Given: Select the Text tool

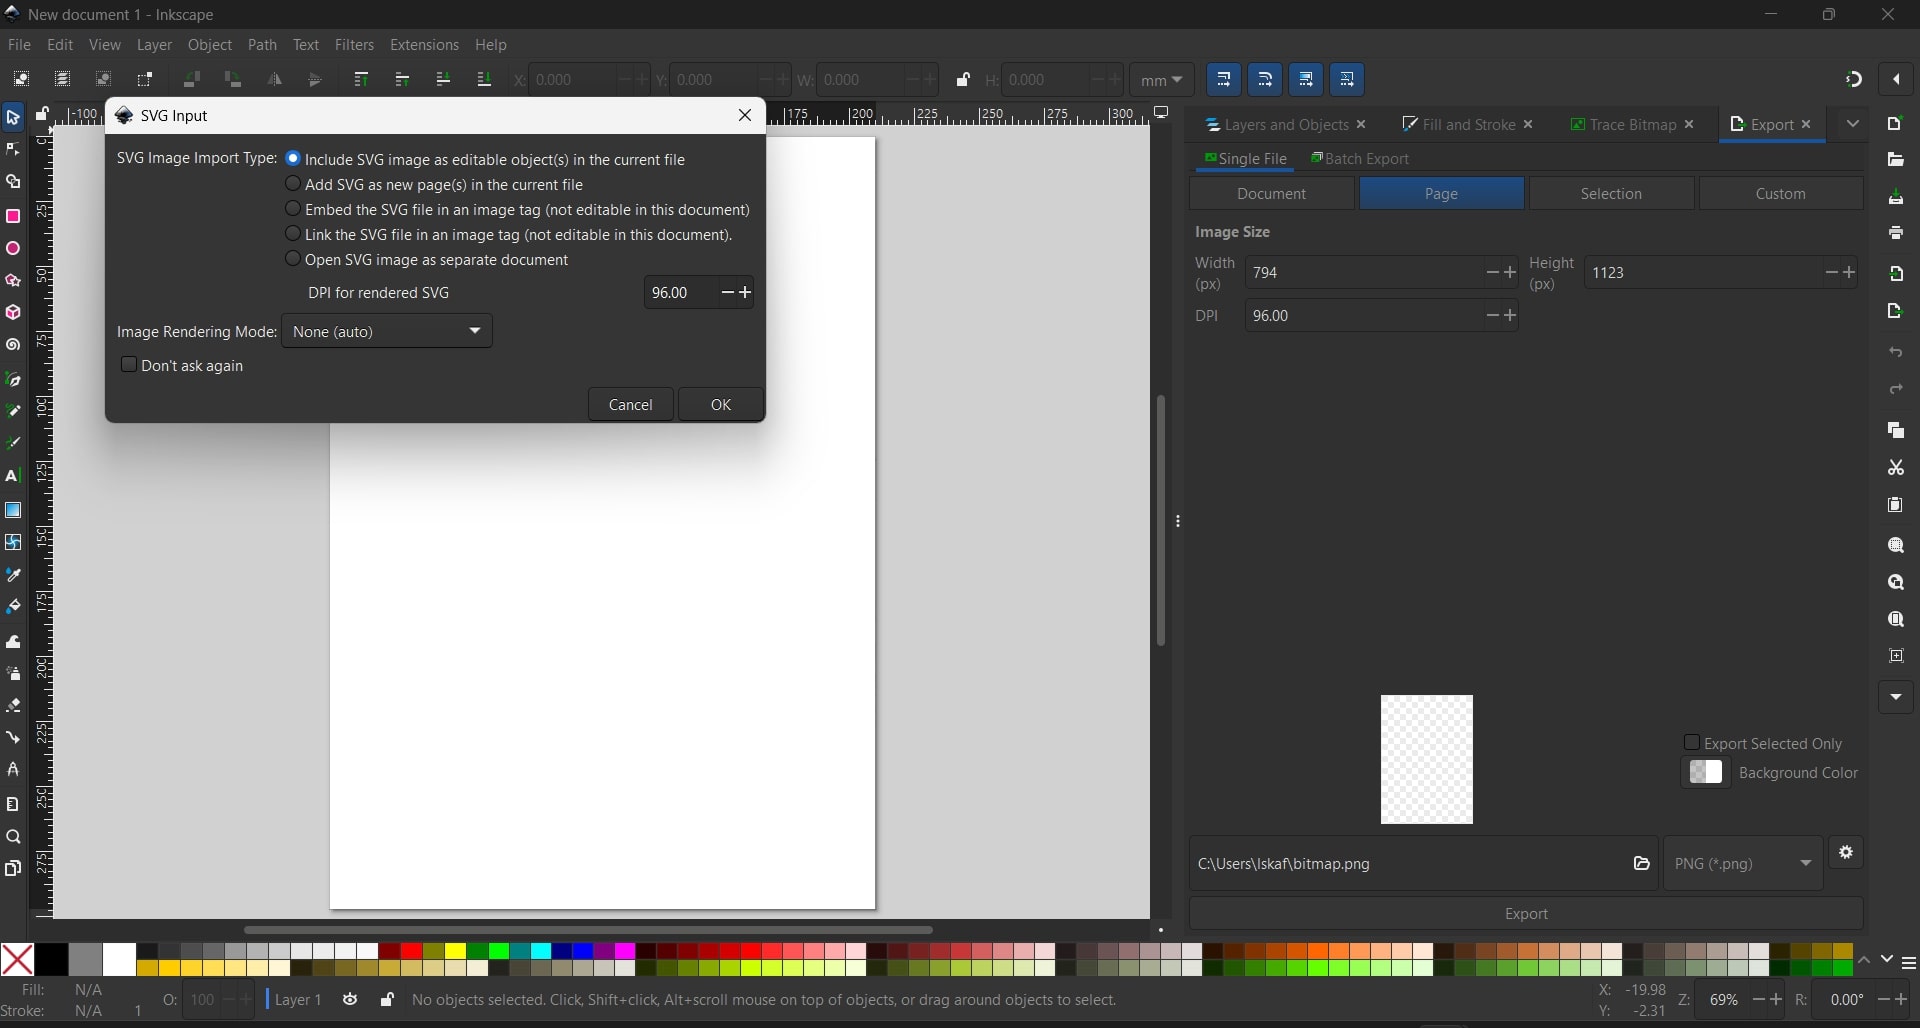Looking at the screenshot, I should [13, 476].
